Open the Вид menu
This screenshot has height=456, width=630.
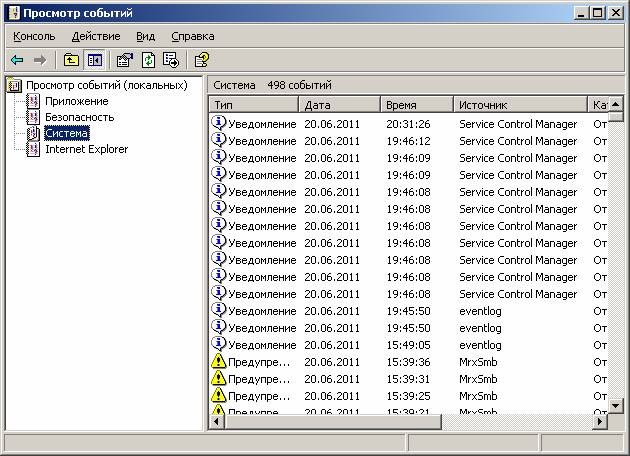[146, 36]
